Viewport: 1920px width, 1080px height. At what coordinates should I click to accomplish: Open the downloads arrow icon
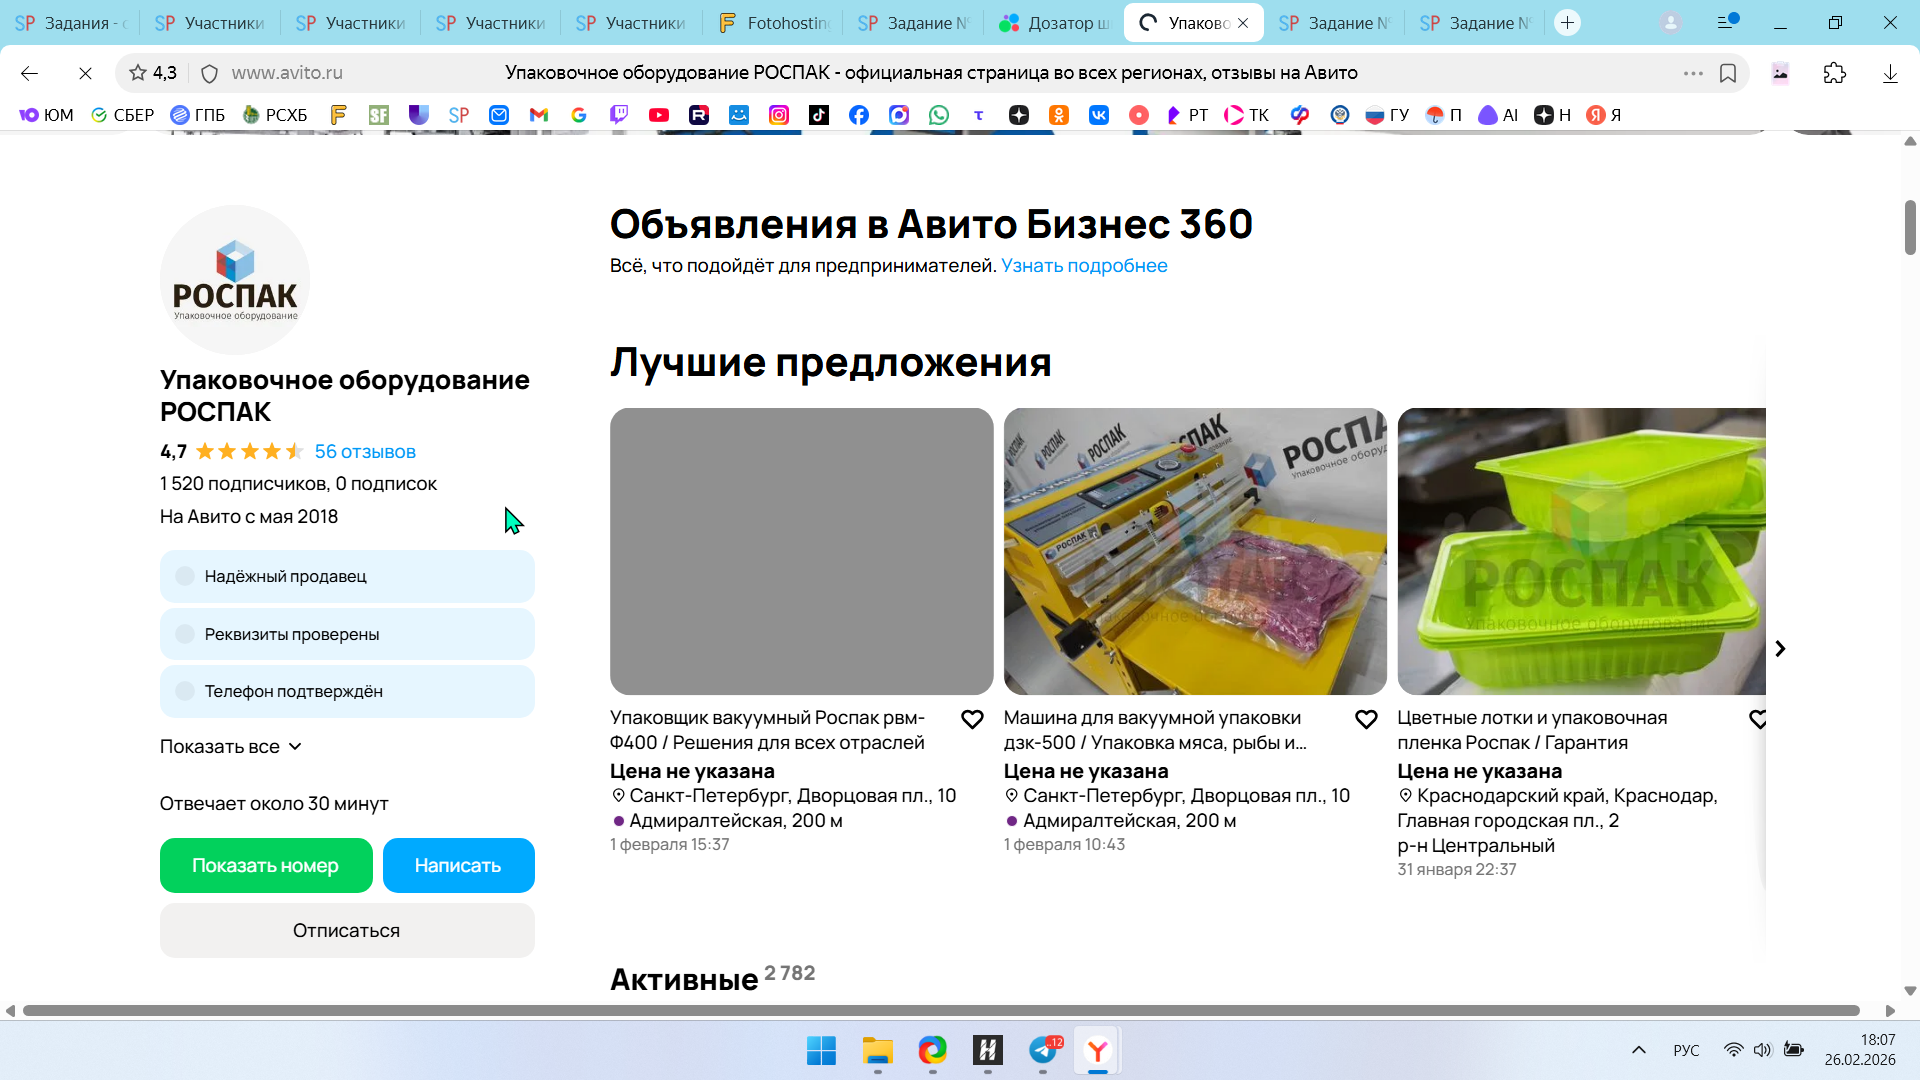click(1890, 73)
